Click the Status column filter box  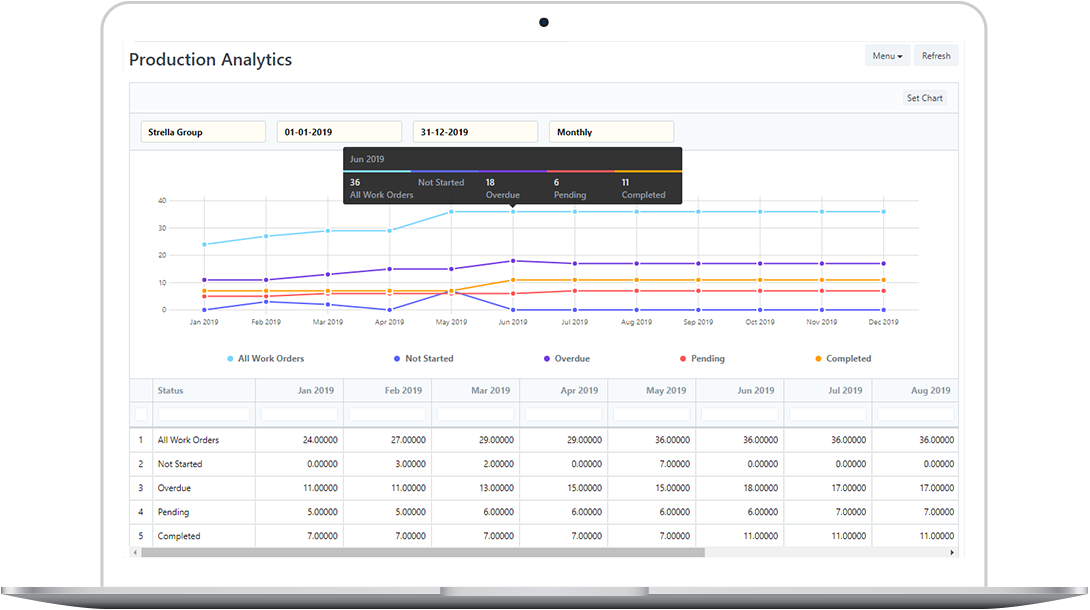204,414
